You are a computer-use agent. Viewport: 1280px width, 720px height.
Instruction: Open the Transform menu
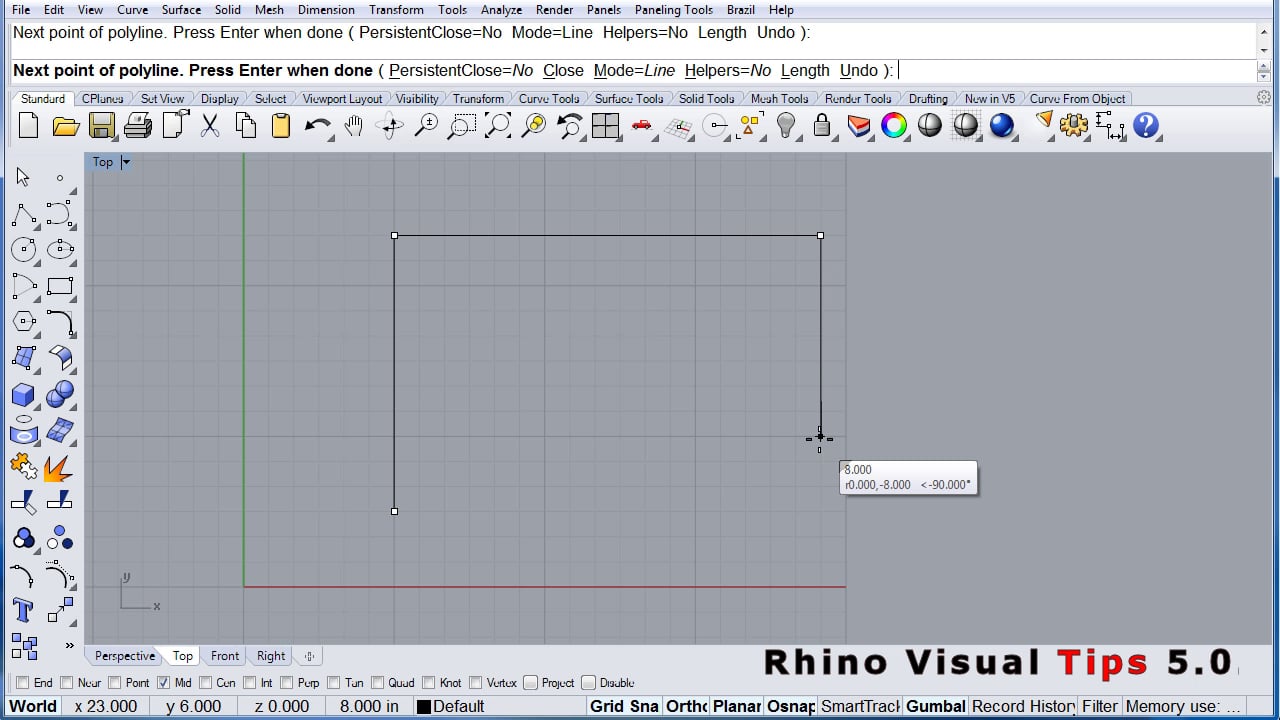point(396,10)
